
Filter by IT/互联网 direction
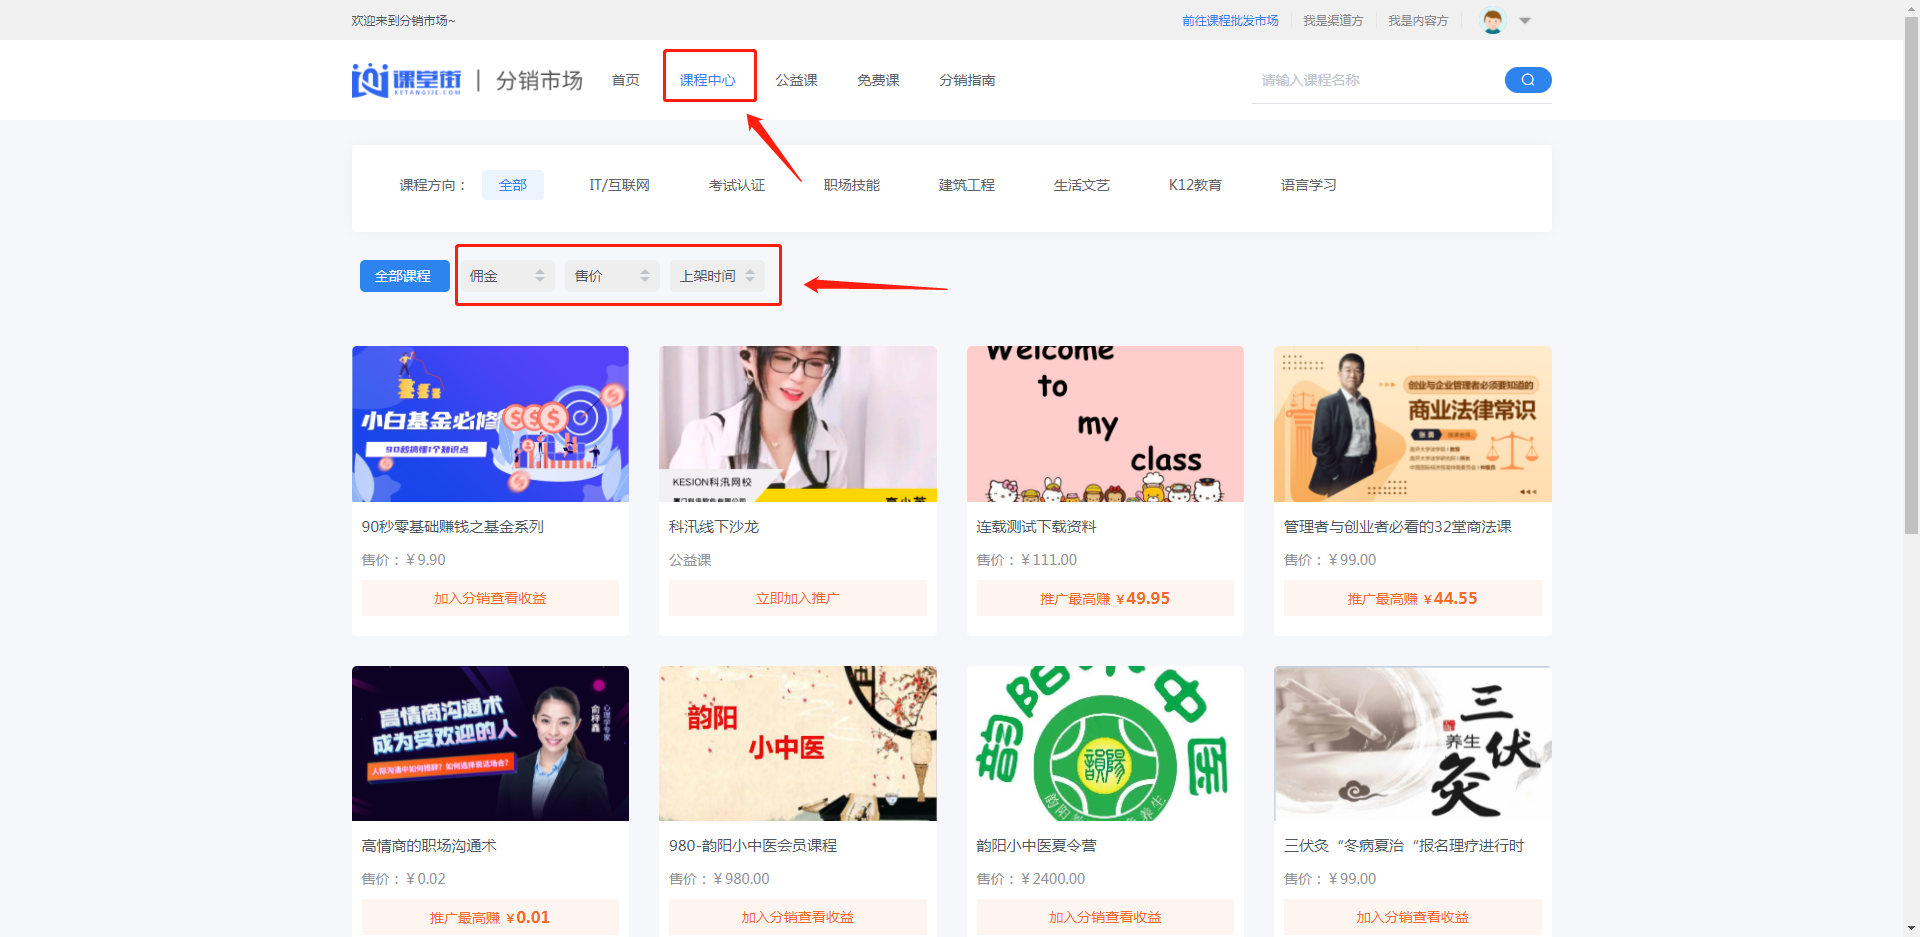point(620,185)
